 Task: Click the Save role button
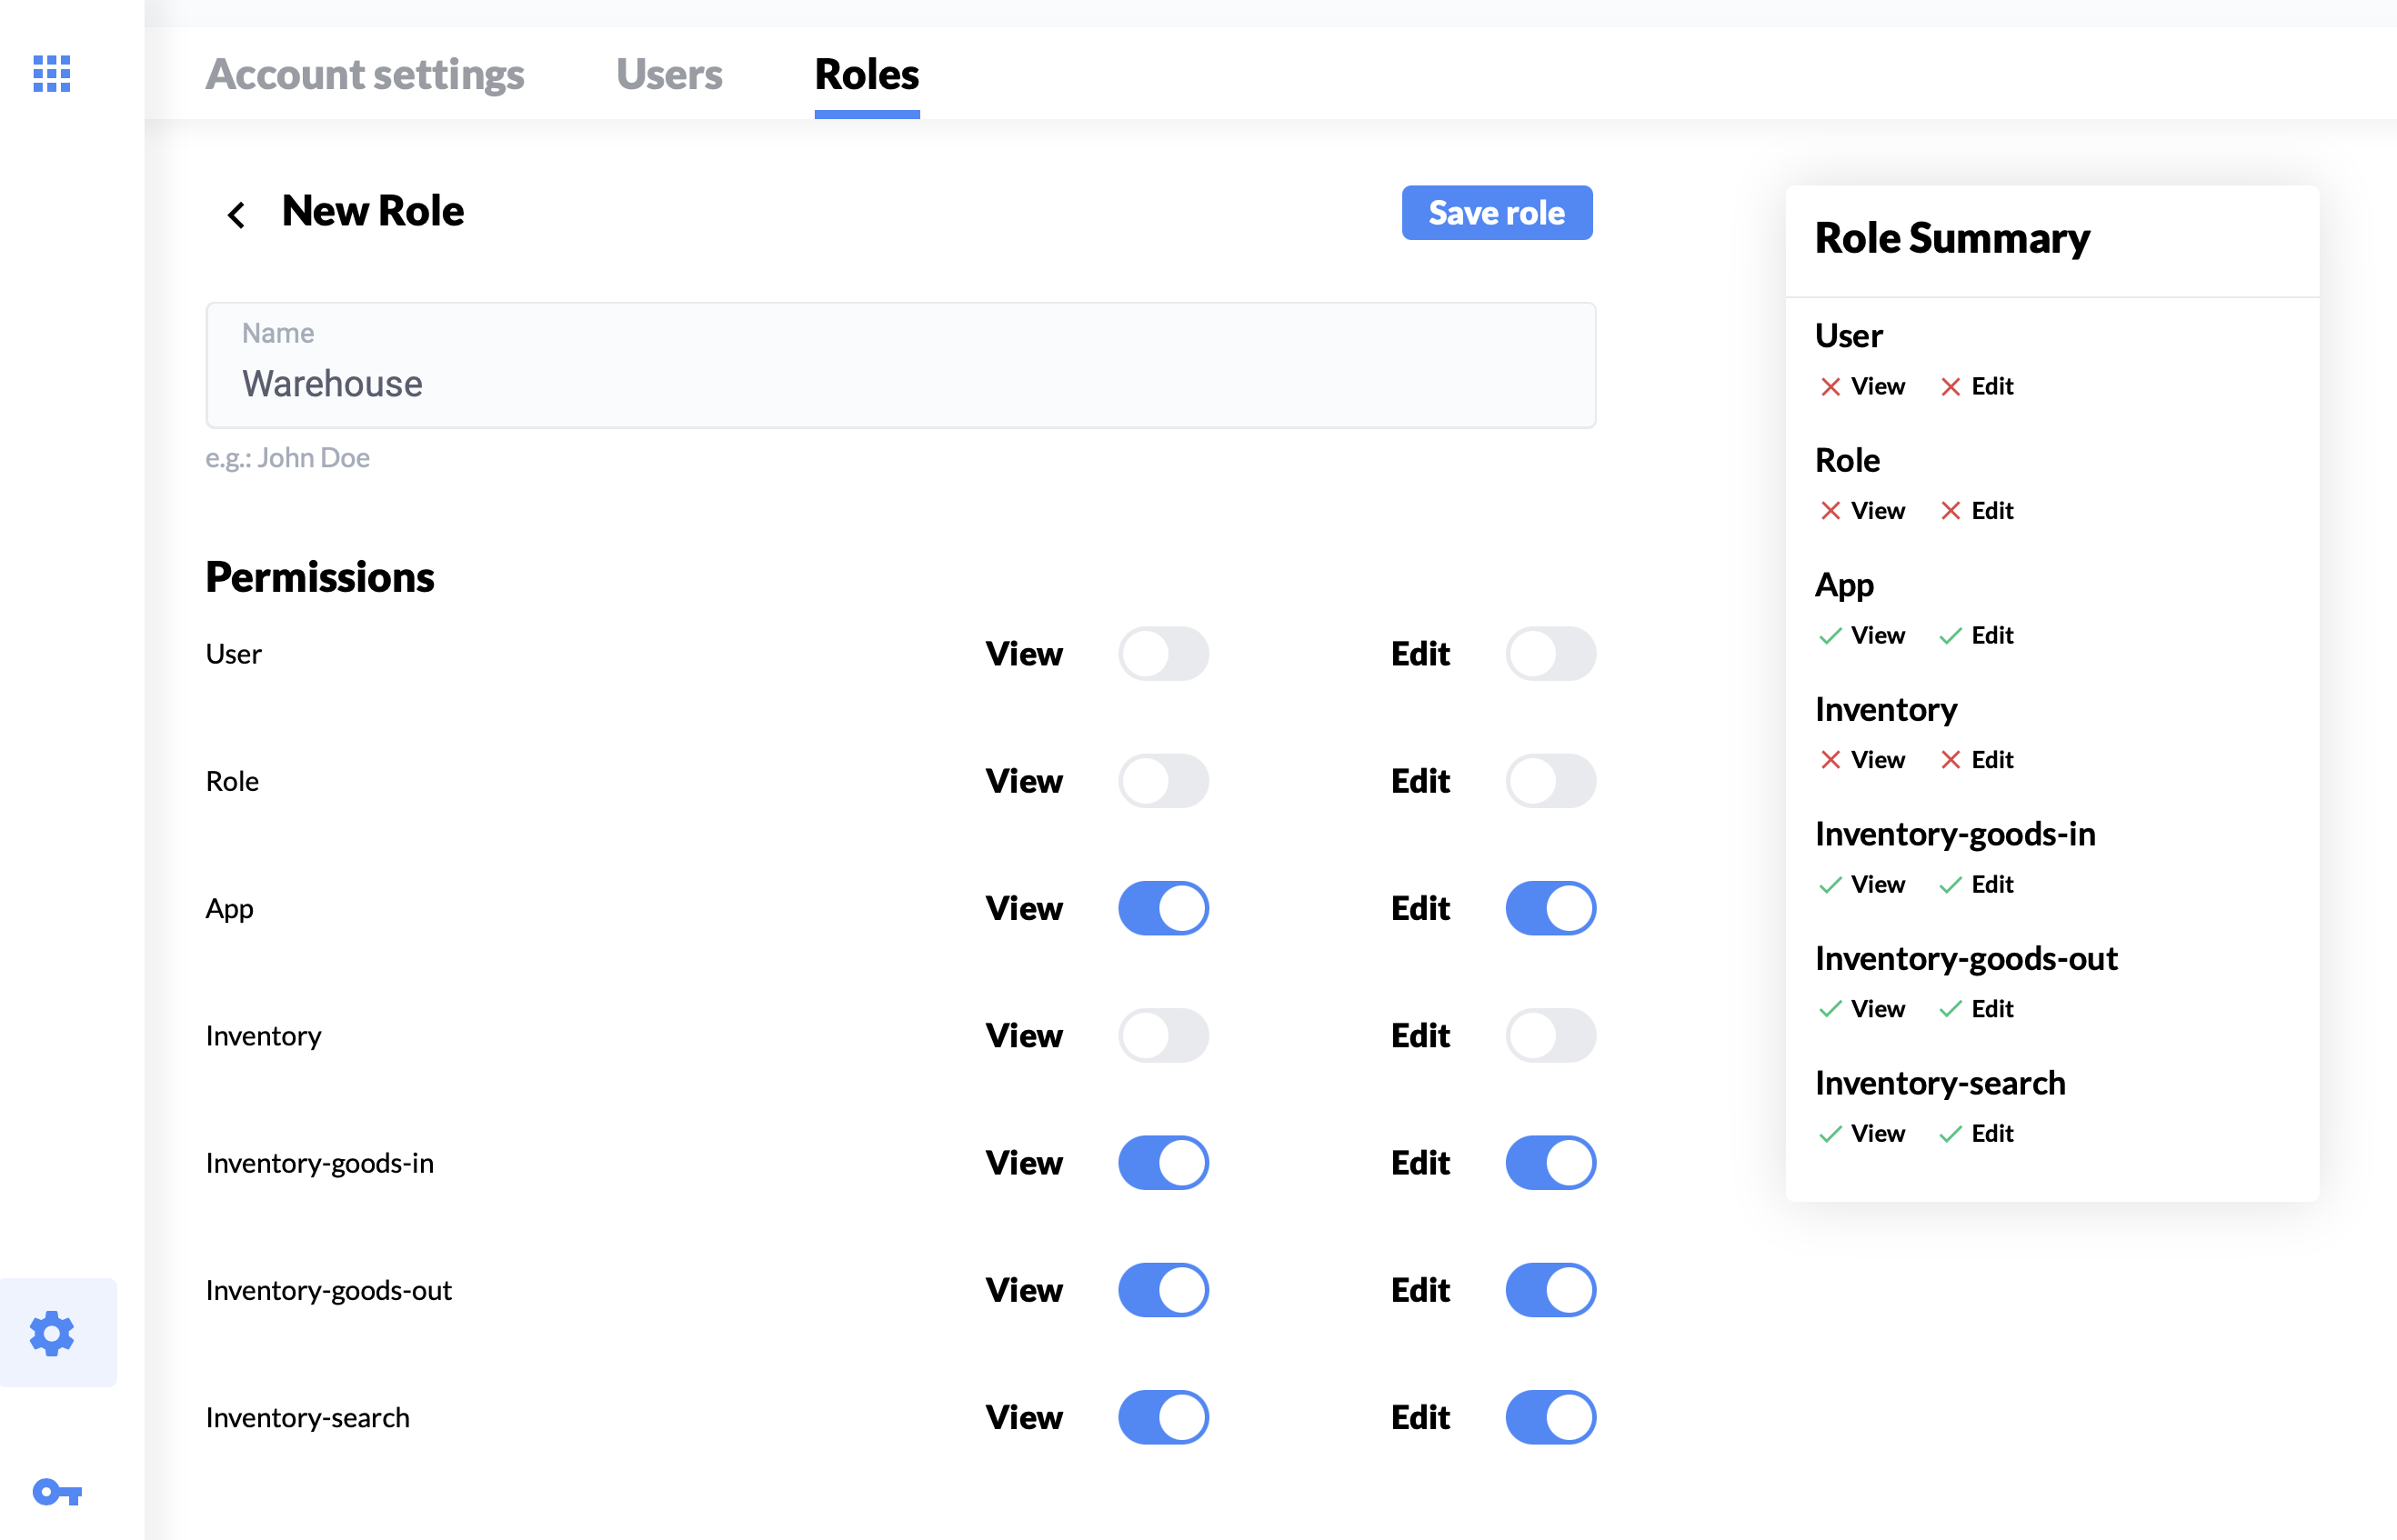pyautogui.click(x=1496, y=213)
